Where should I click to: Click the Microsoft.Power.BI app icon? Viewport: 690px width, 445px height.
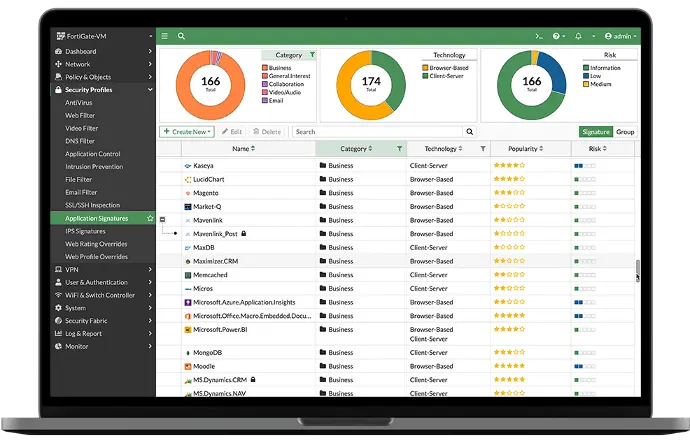click(188, 330)
